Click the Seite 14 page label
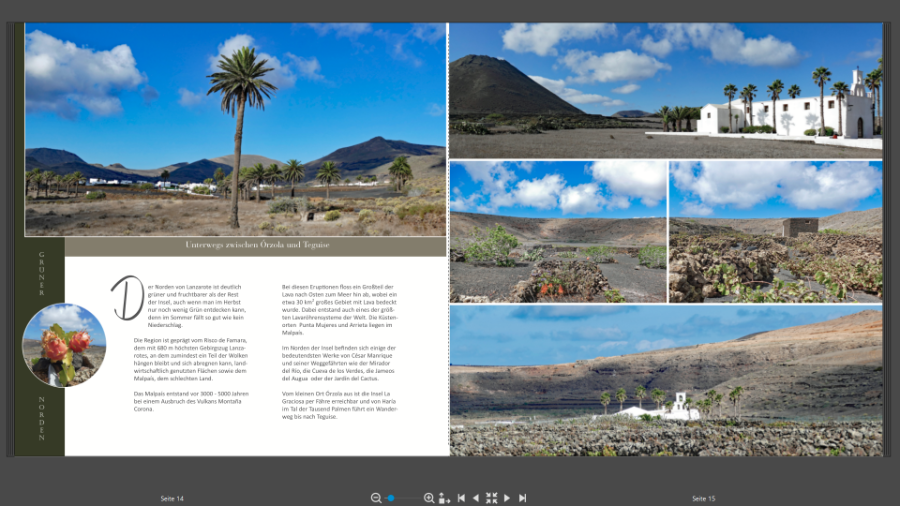Viewport: 900px width, 506px height. click(172, 498)
